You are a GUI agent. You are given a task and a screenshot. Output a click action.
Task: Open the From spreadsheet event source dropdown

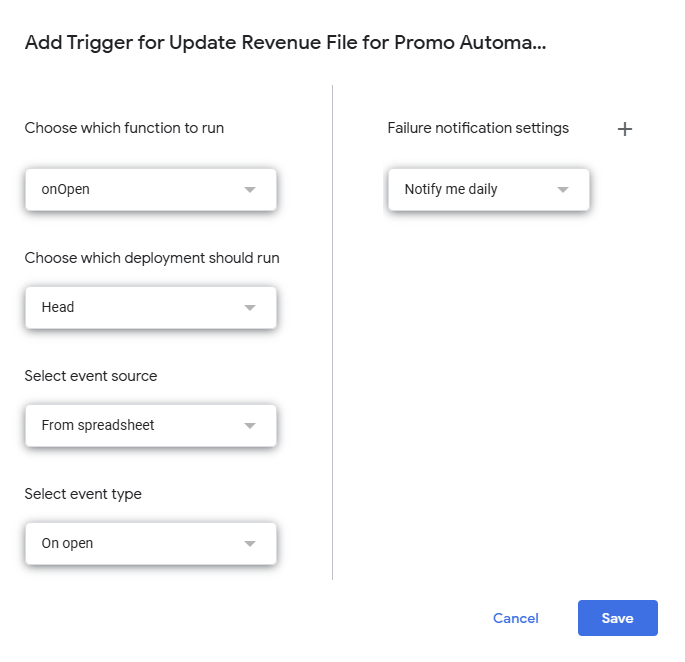(150, 426)
